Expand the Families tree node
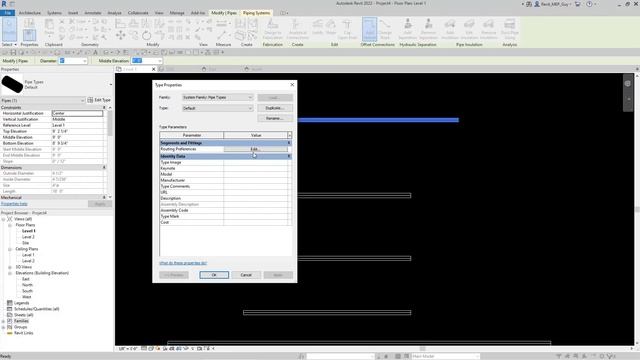Image resolution: width=640 pixels, height=360 pixels. pos(4,321)
